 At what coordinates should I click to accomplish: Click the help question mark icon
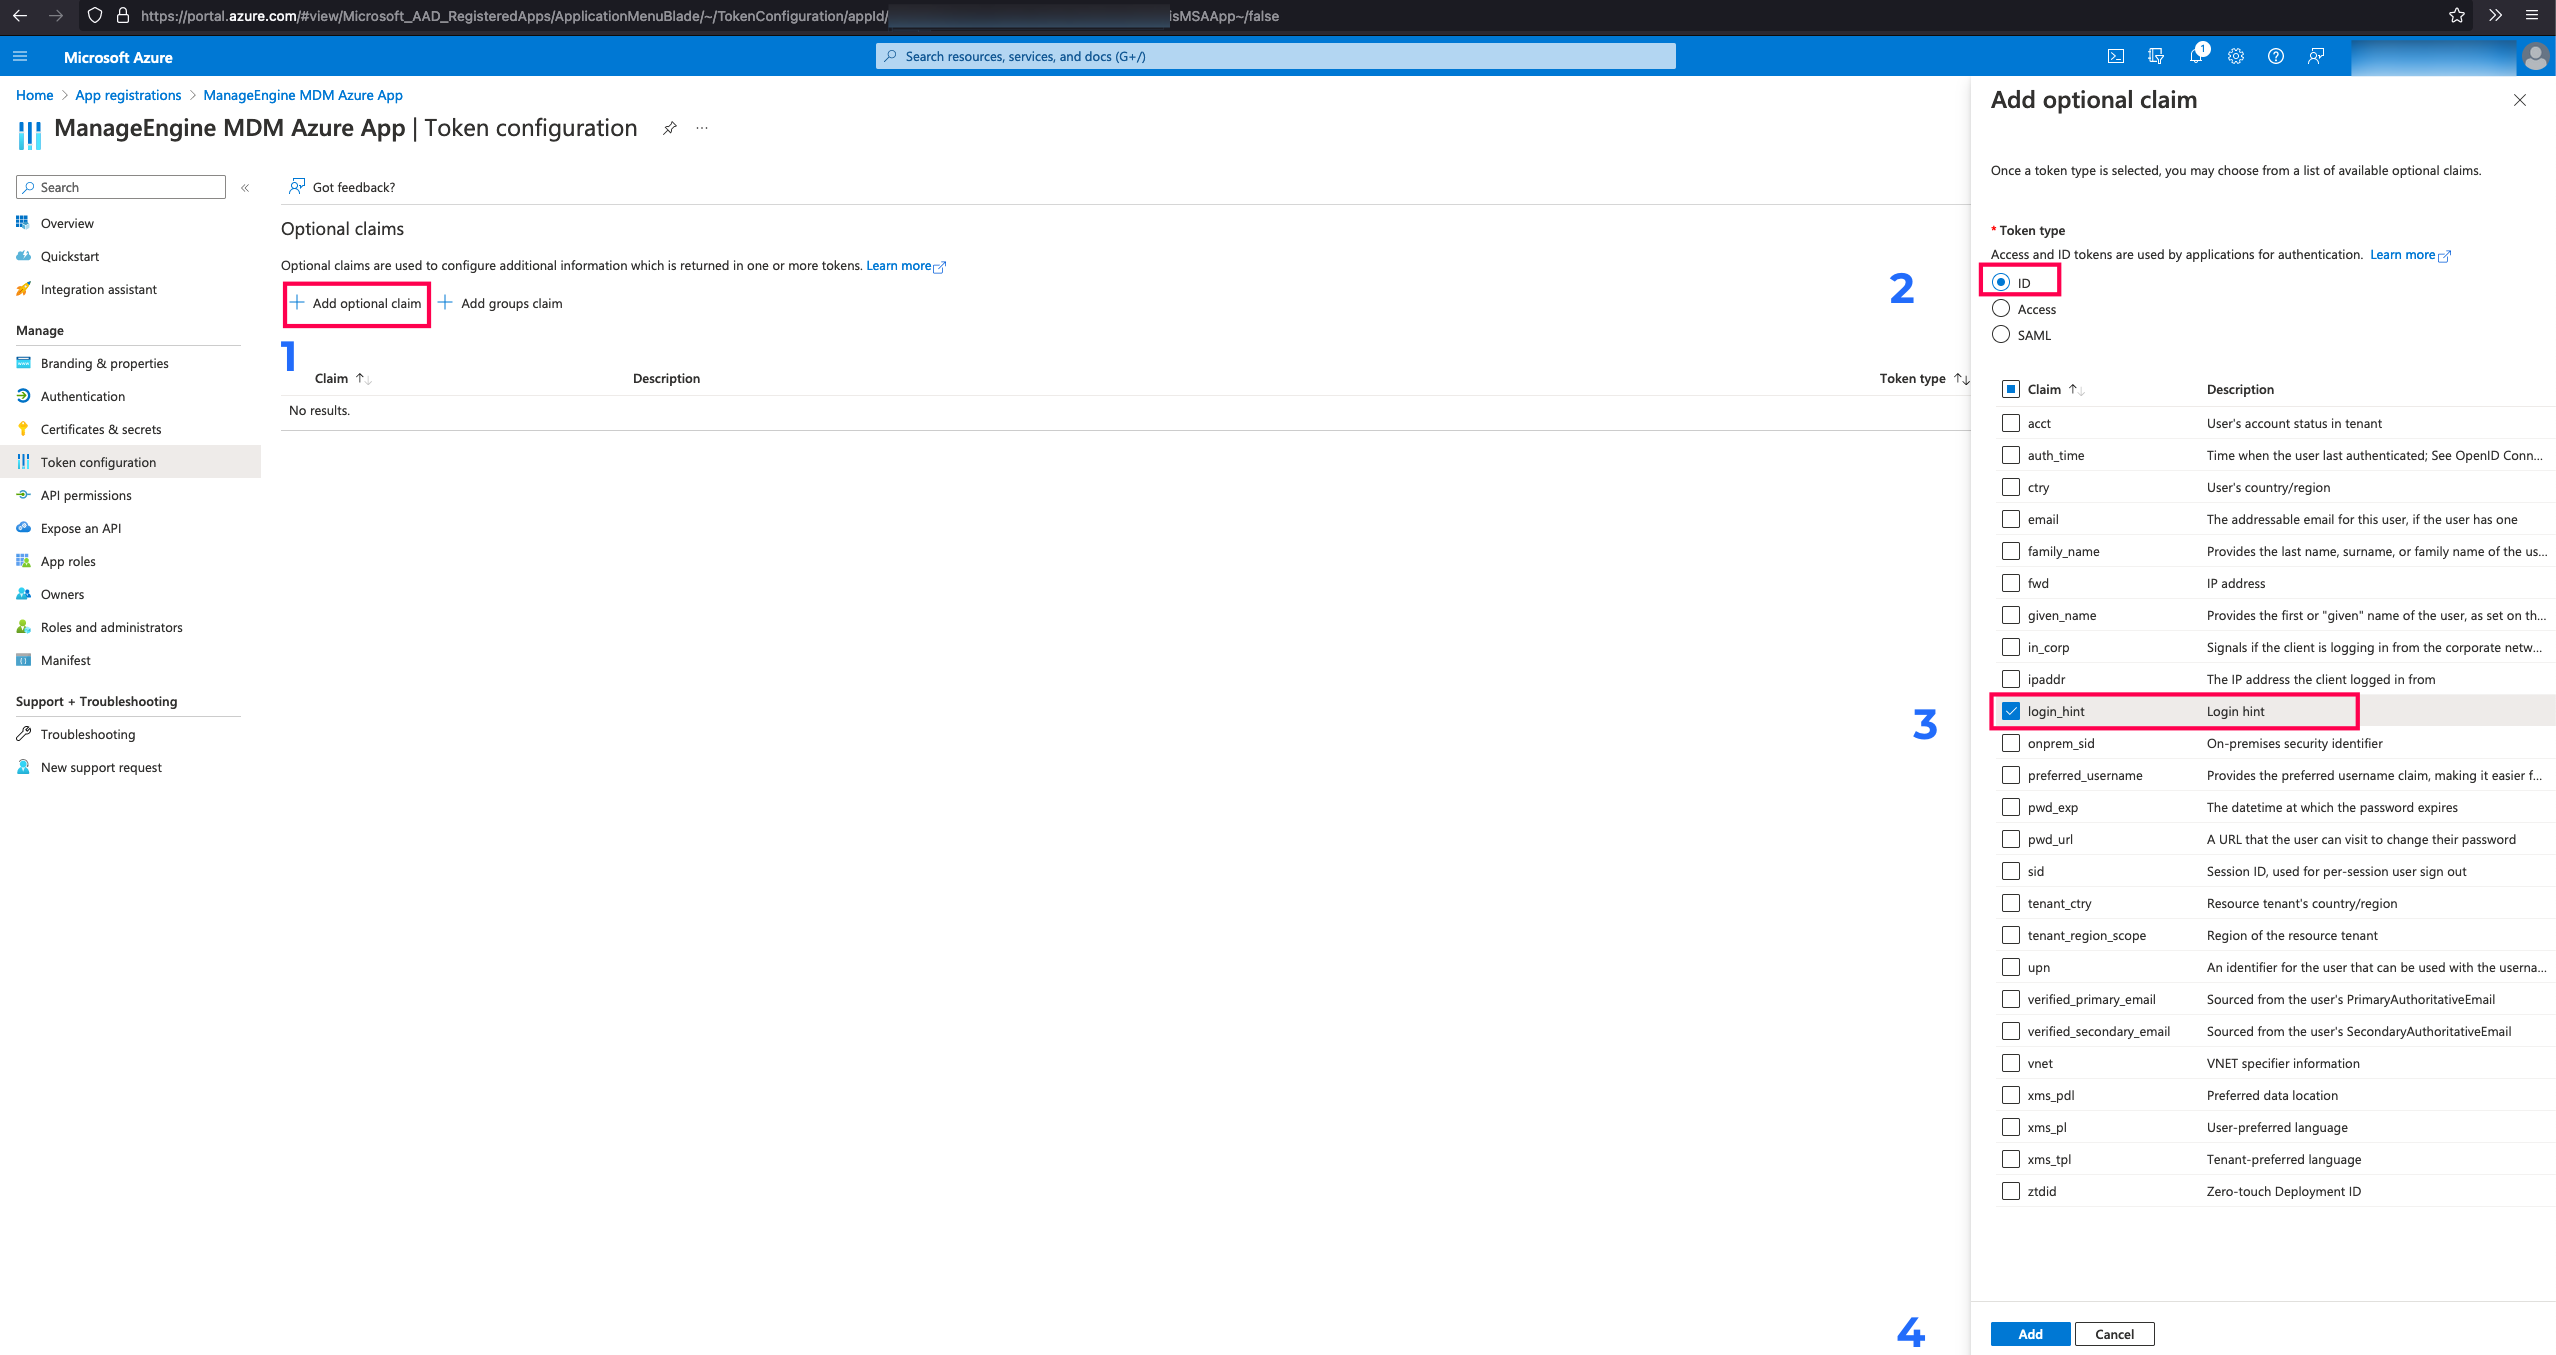tap(2276, 56)
